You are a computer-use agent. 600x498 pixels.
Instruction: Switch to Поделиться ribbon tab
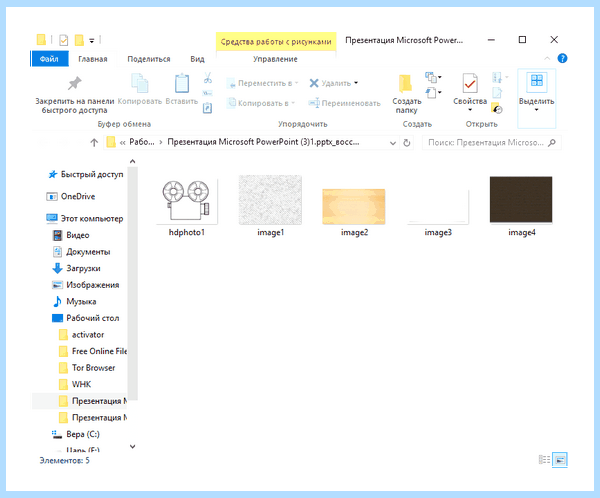point(149,59)
